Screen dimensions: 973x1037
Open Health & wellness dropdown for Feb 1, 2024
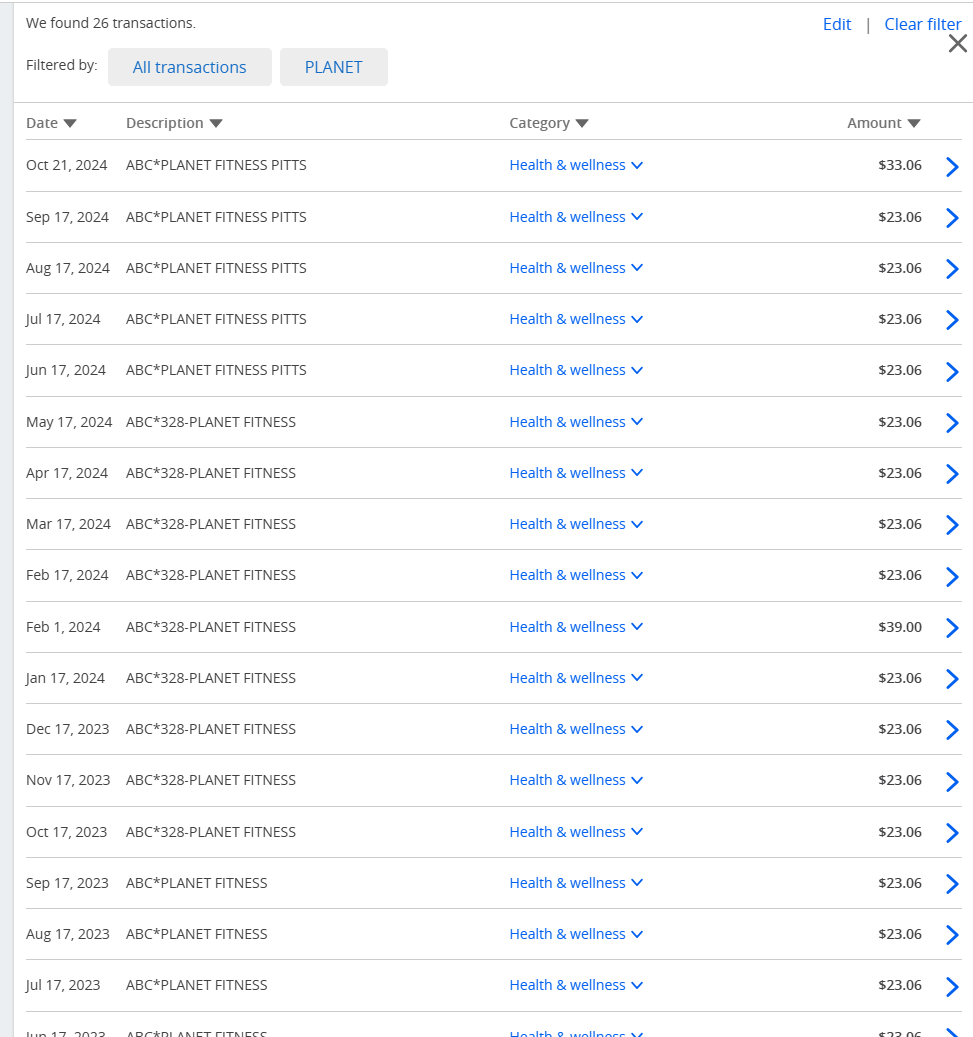click(576, 627)
